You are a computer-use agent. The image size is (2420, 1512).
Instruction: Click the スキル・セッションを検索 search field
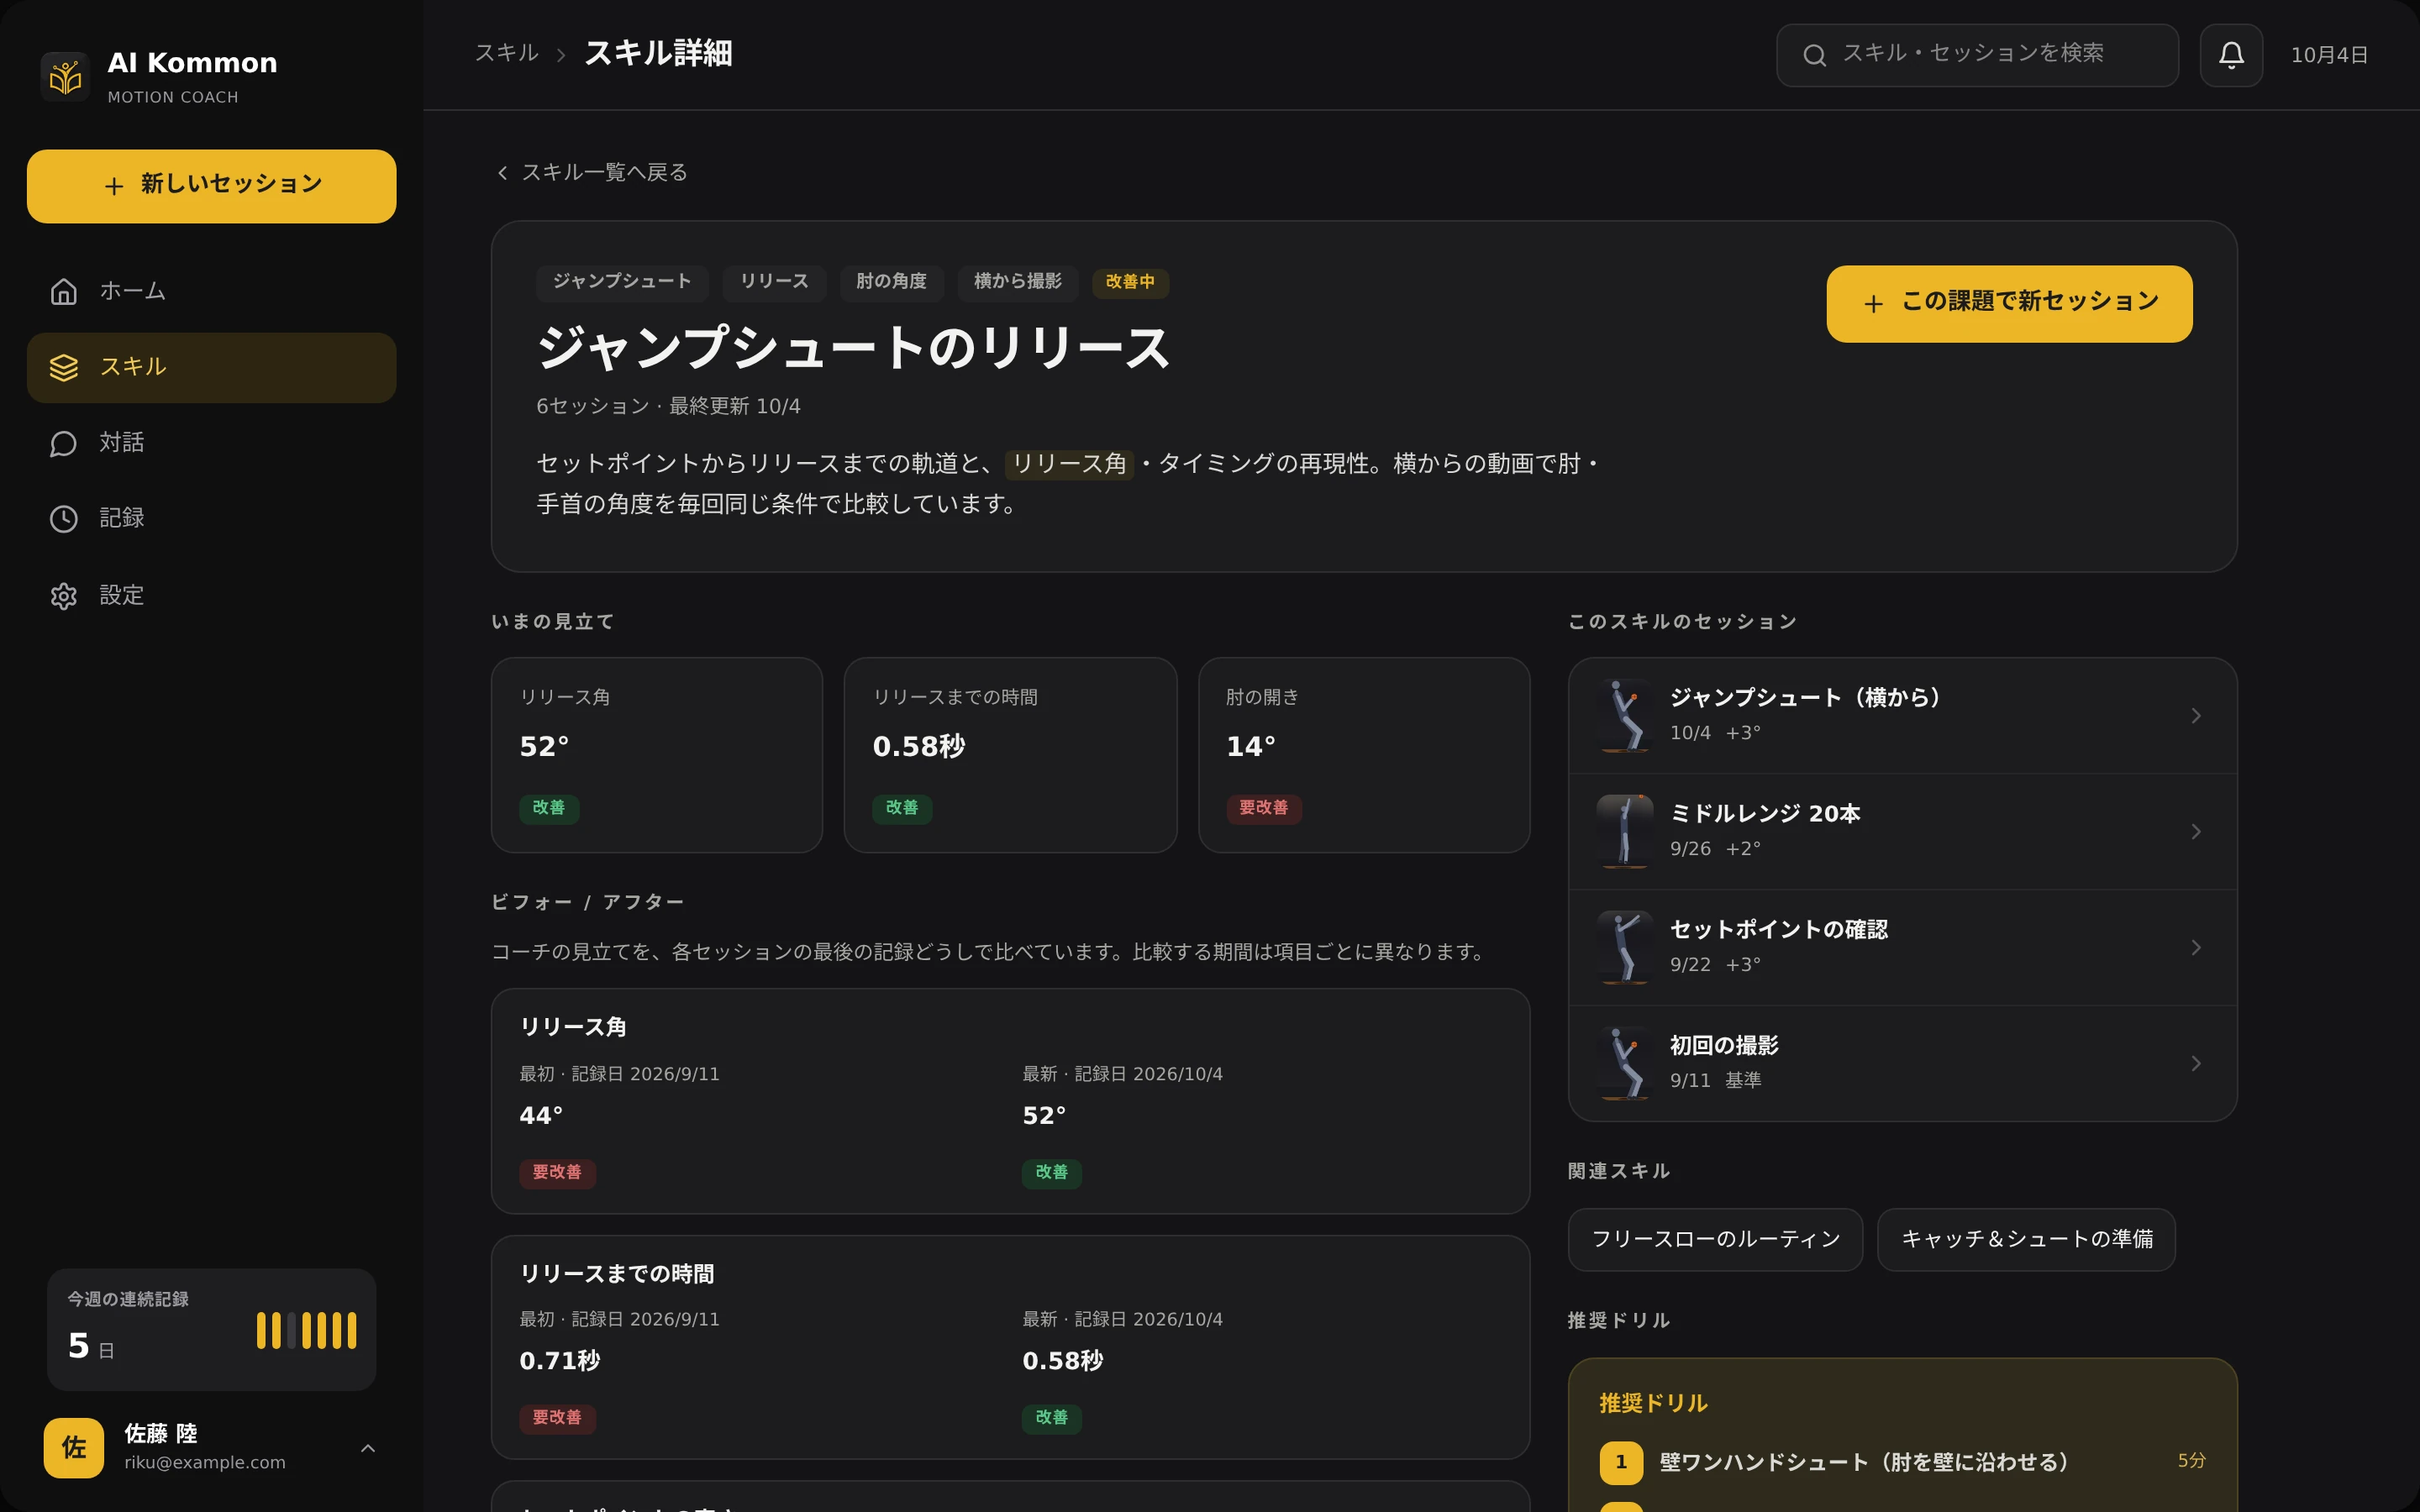[1977, 55]
